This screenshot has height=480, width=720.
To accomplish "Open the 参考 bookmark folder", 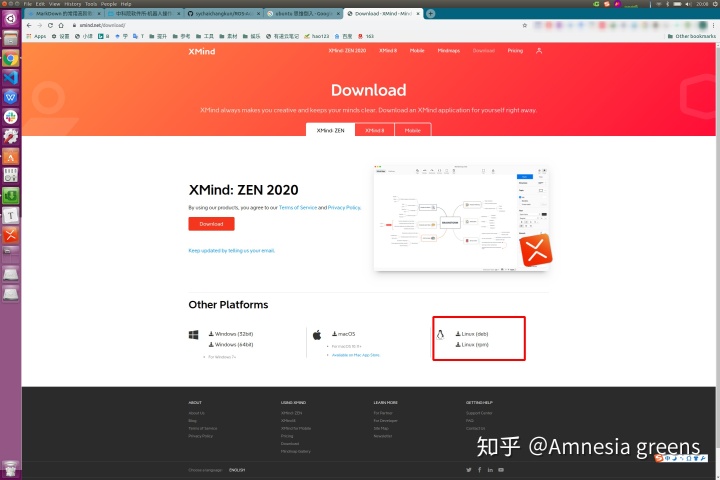I will point(181,36).
